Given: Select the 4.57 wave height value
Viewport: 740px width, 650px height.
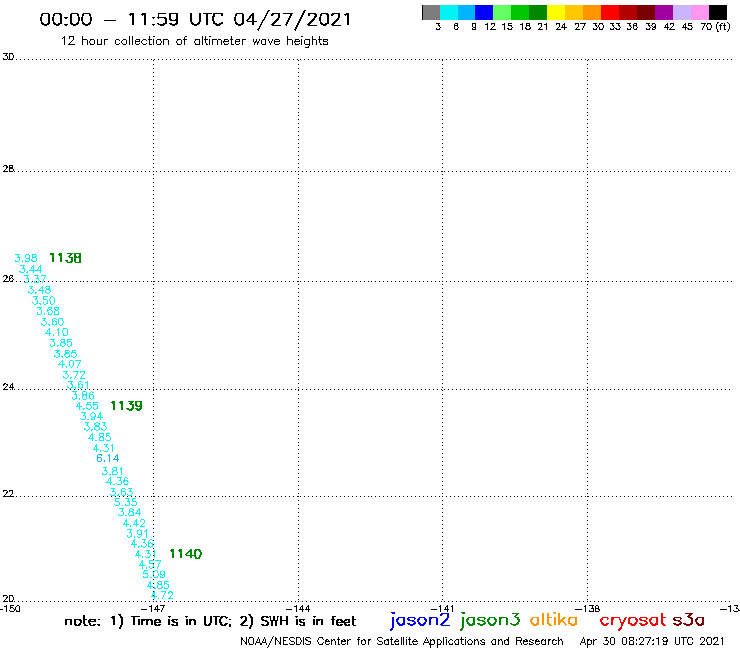Looking at the screenshot, I should pyautogui.click(x=150, y=564).
